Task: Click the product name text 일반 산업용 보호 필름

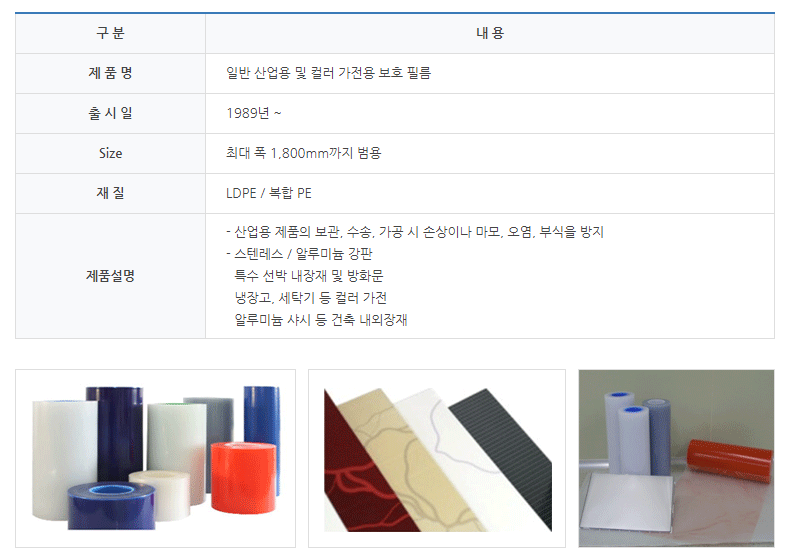Action: [328, 73]
